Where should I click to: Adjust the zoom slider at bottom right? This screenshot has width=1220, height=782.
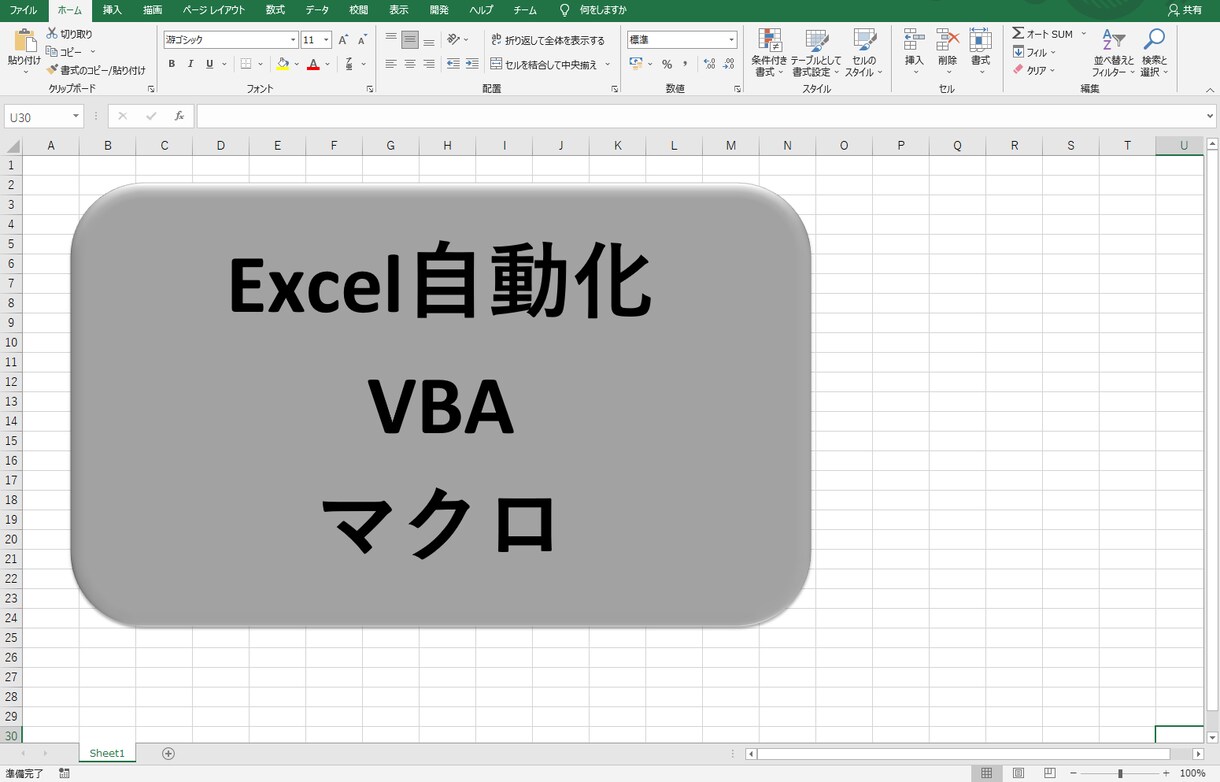point(1122,773)
